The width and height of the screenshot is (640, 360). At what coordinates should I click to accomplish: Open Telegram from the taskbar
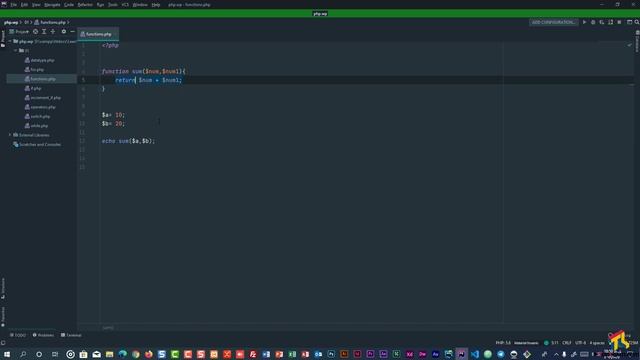(x=501, y=354)
